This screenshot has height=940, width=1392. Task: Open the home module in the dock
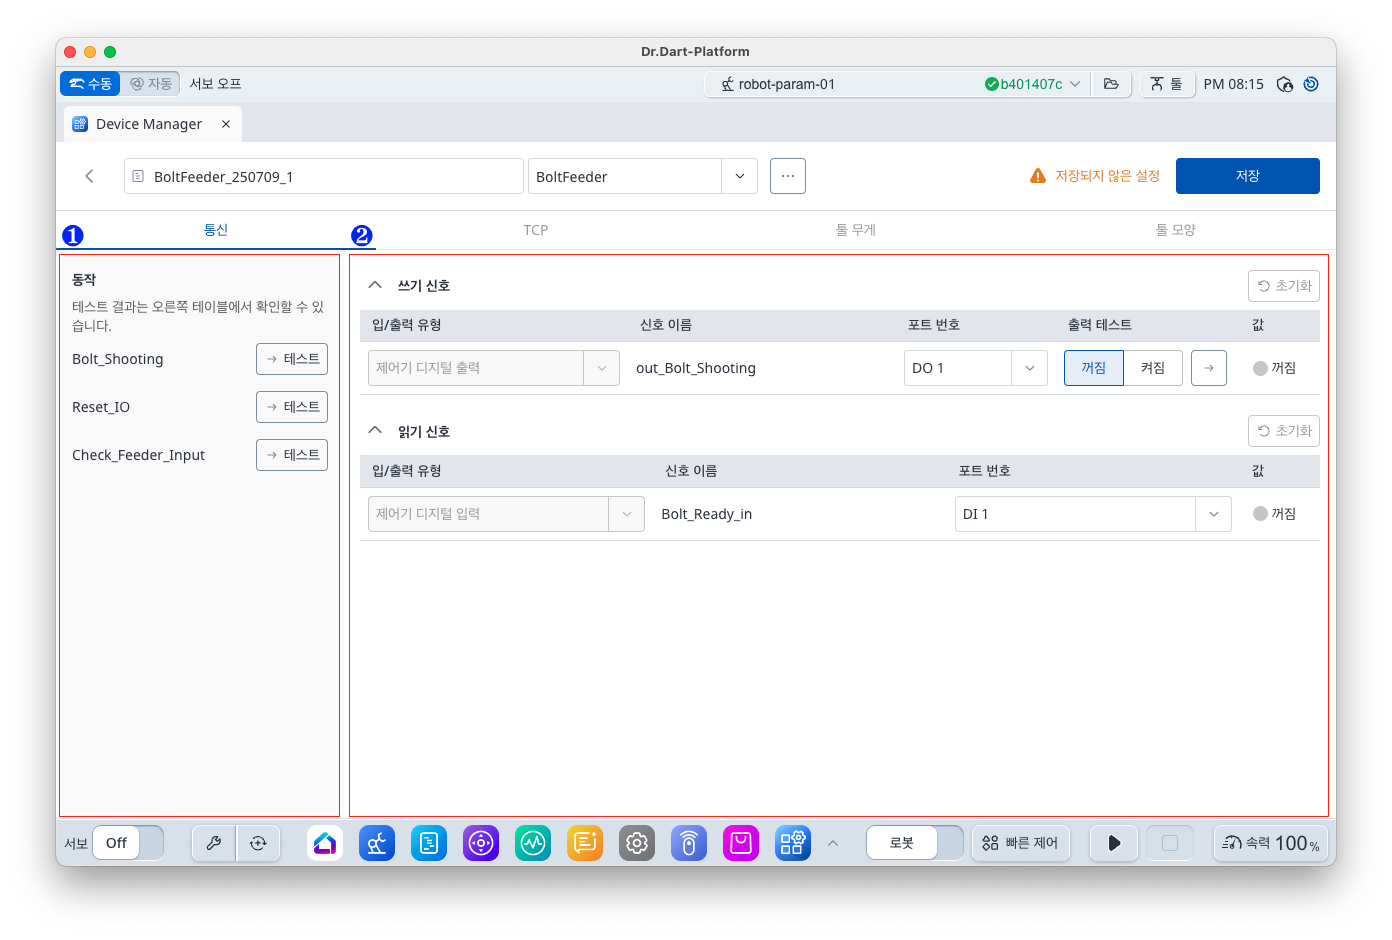[x=325, y=843]
